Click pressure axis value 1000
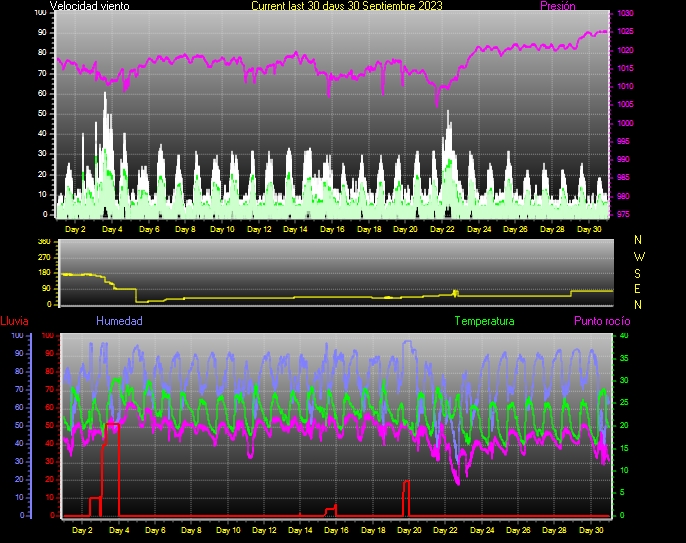The image size is (686, 543). [625, 123]
